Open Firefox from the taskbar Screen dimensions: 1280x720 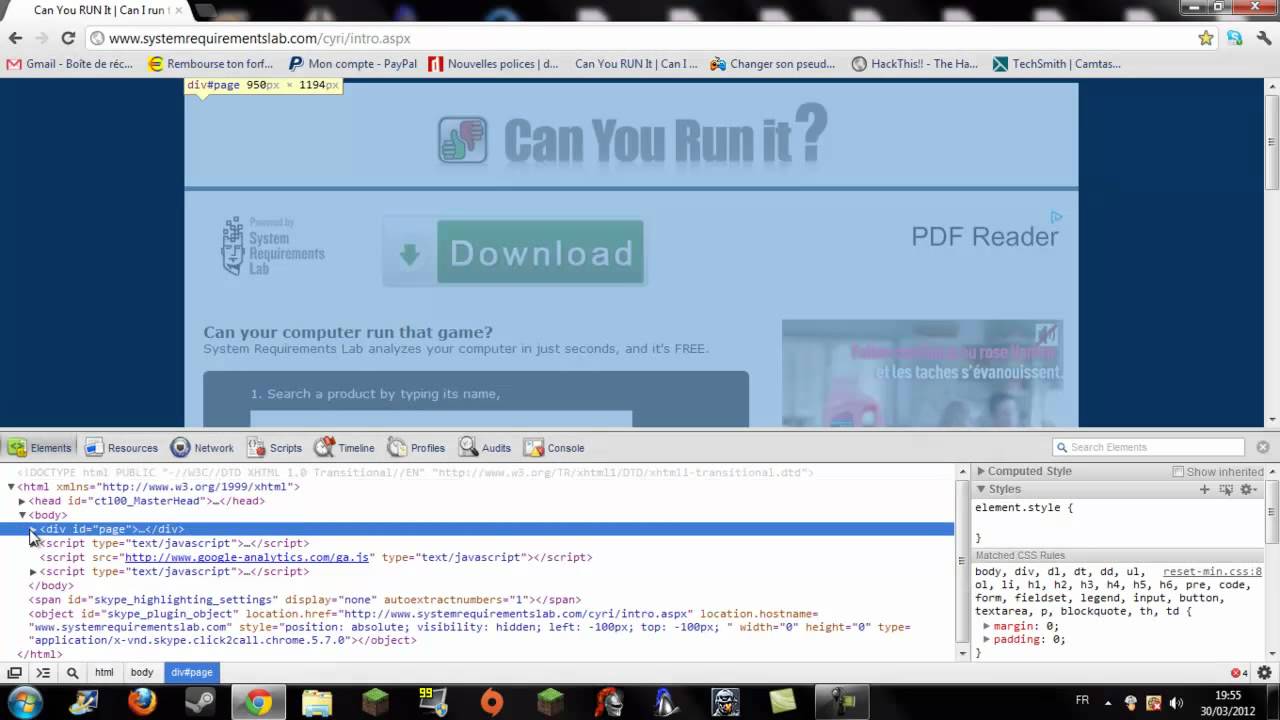click(x=142, y=702)
